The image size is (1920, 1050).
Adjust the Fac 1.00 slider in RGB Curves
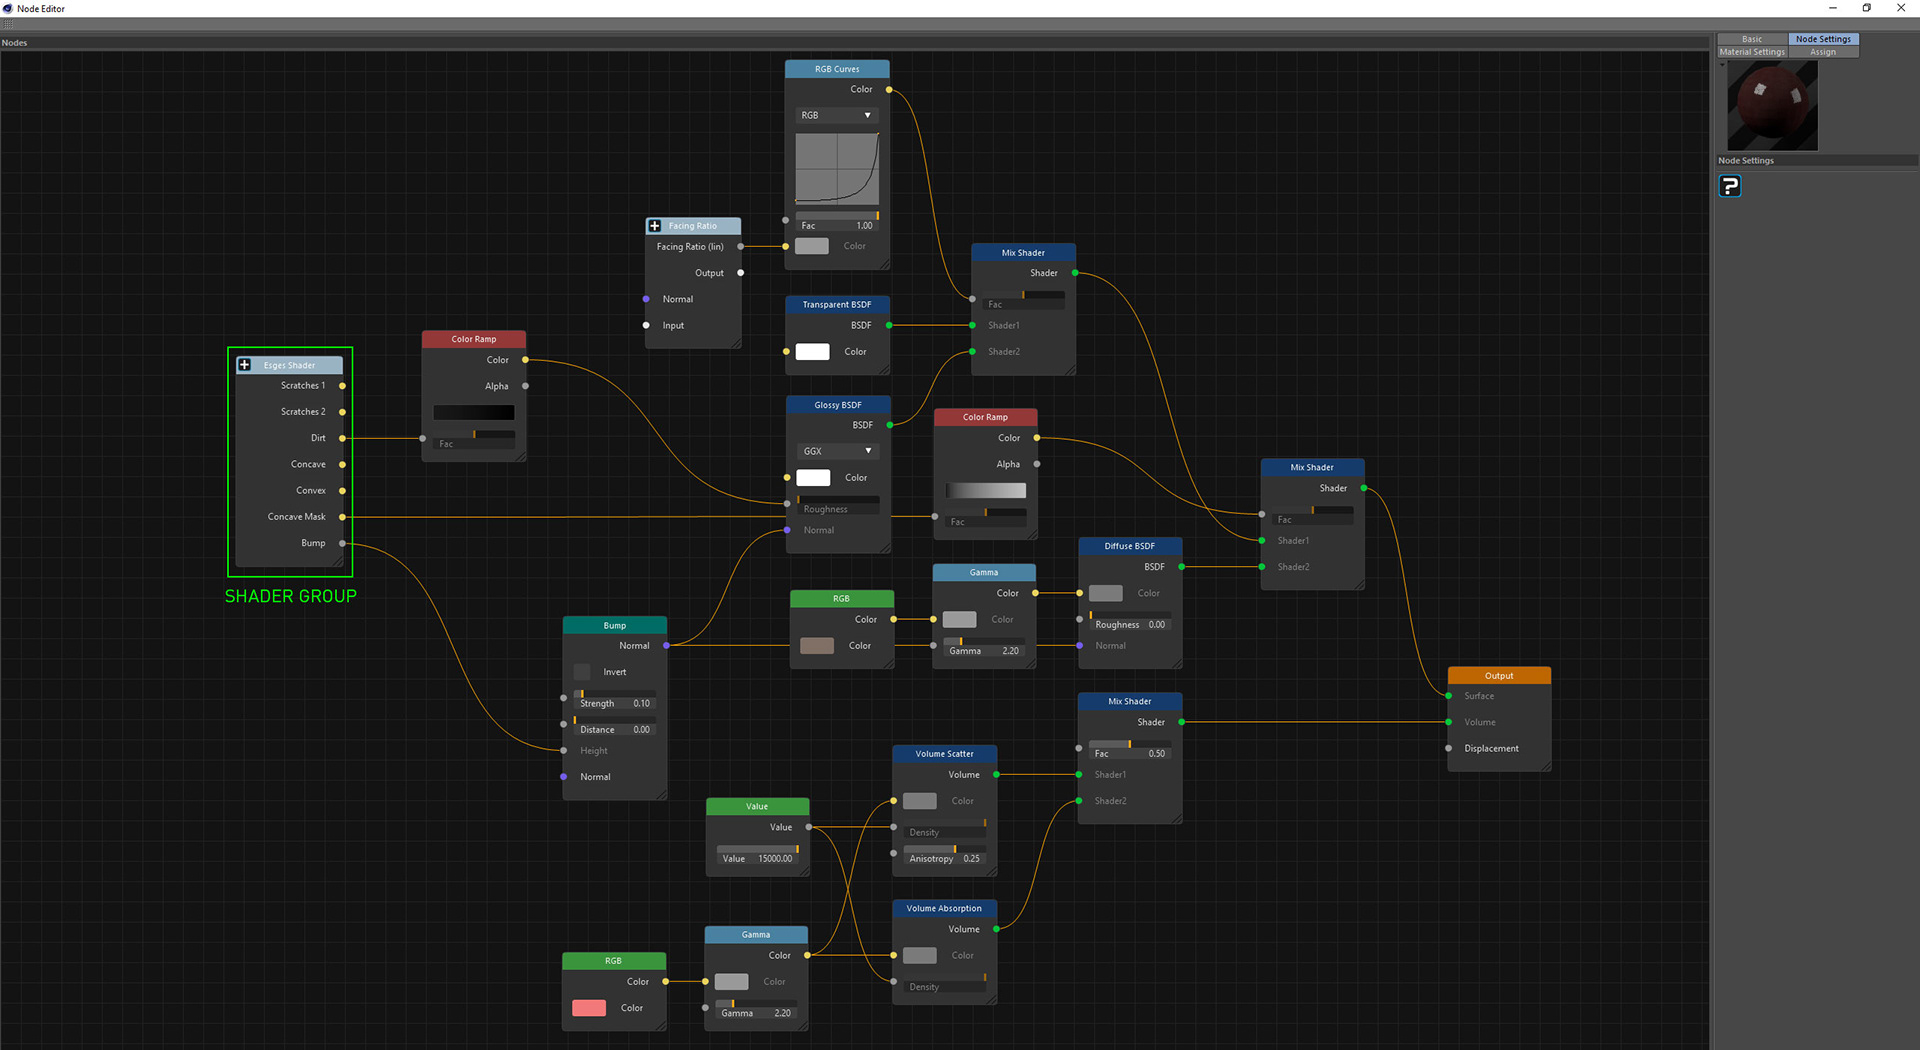tap(837, 222)
